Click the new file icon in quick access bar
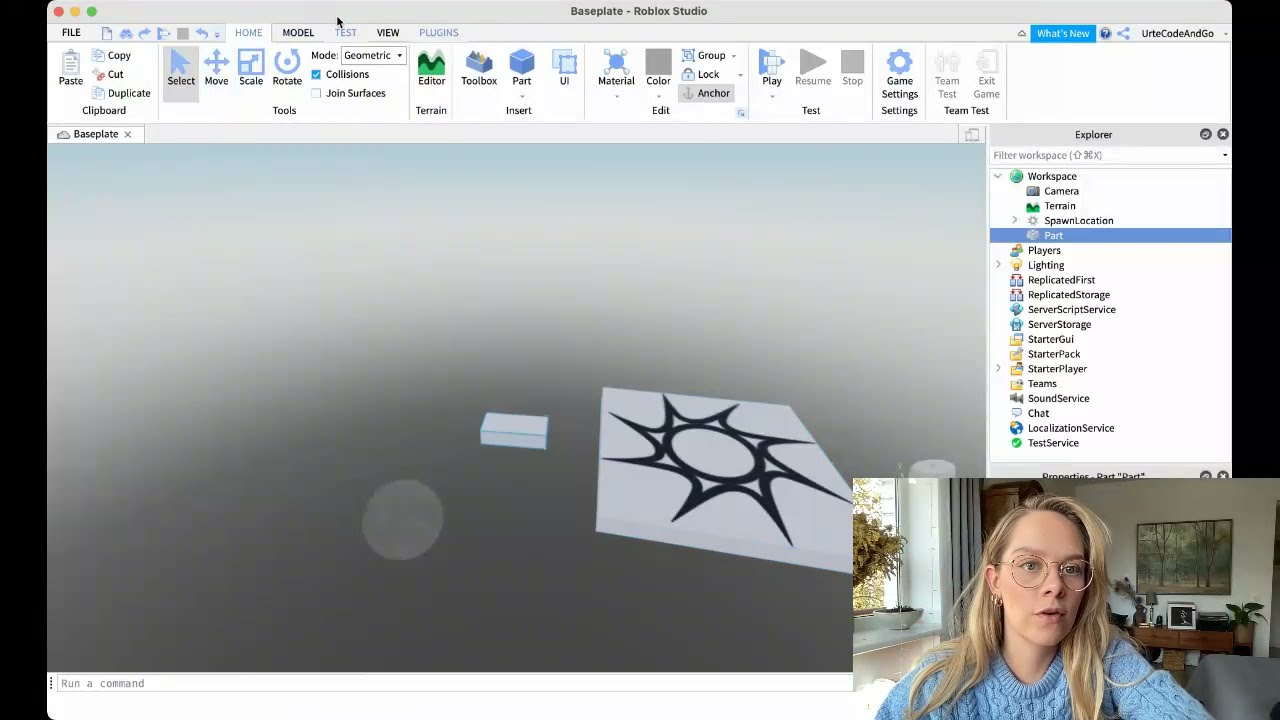The image size is (1280, 720). tap(107, 33)
